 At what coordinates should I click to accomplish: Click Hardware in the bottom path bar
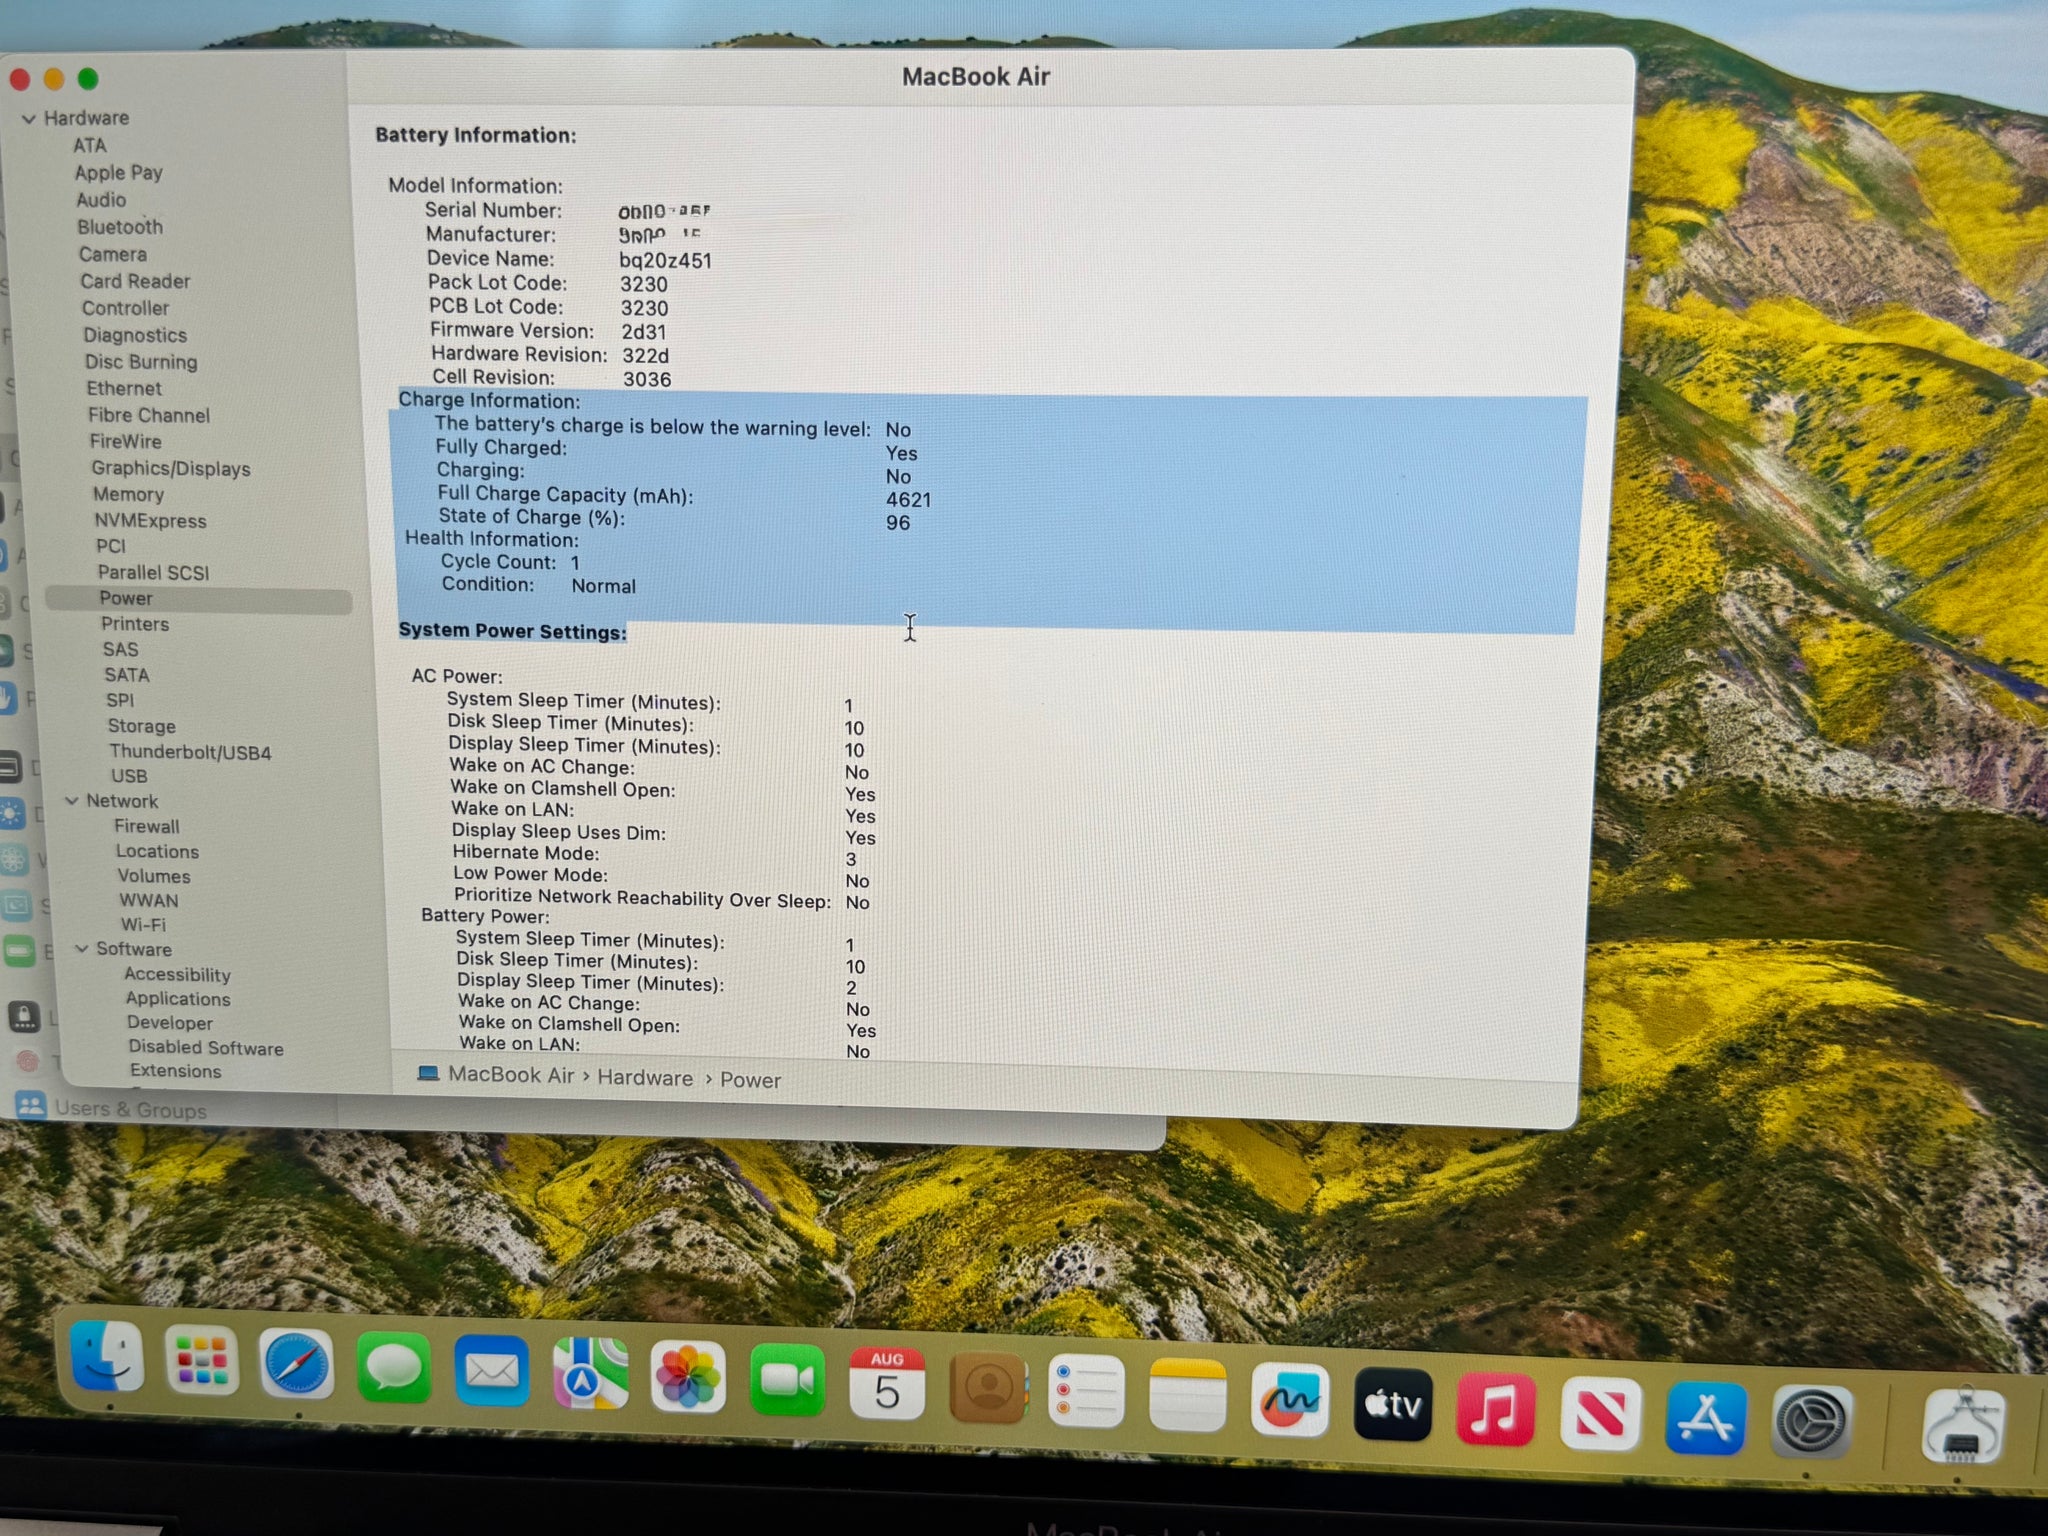pyautogui.click(x=645, y=1078)
